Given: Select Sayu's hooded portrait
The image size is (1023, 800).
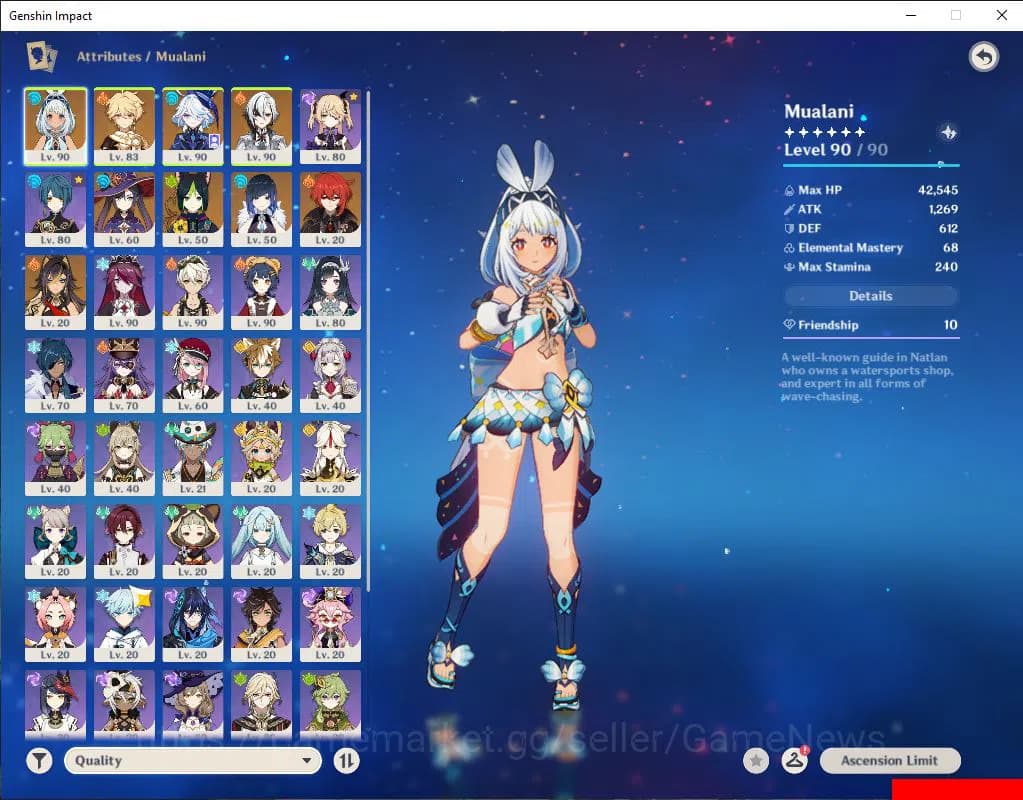Looking at the screenshot, I should tap(193, 541).
